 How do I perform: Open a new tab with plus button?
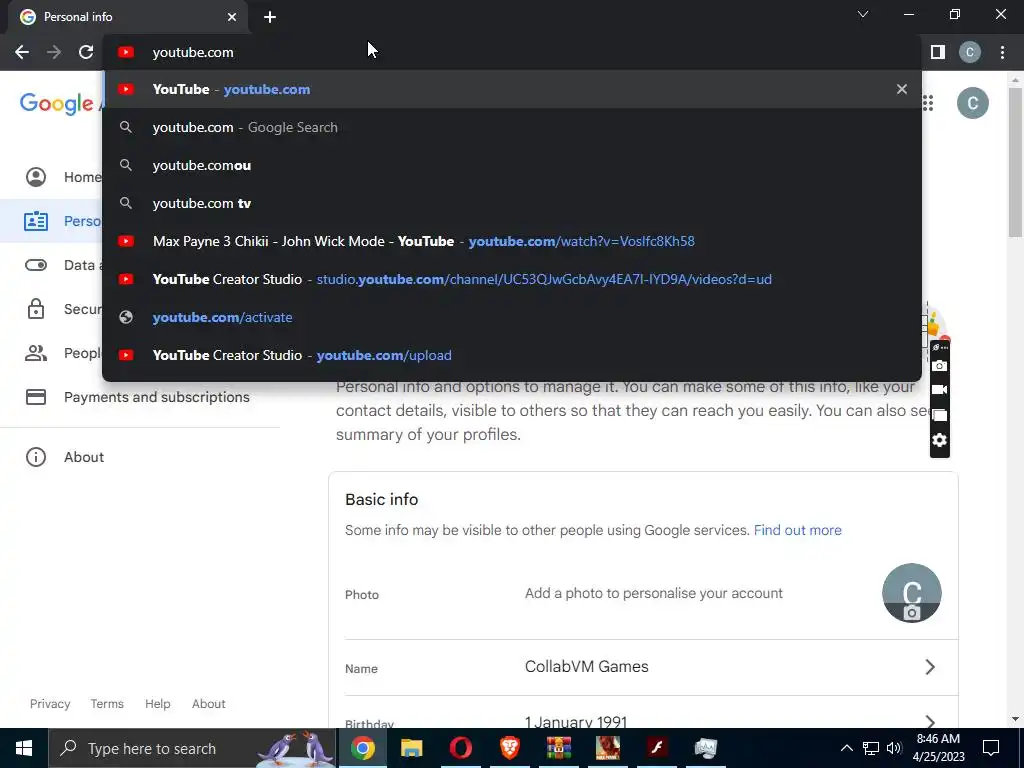click(270, 17)
